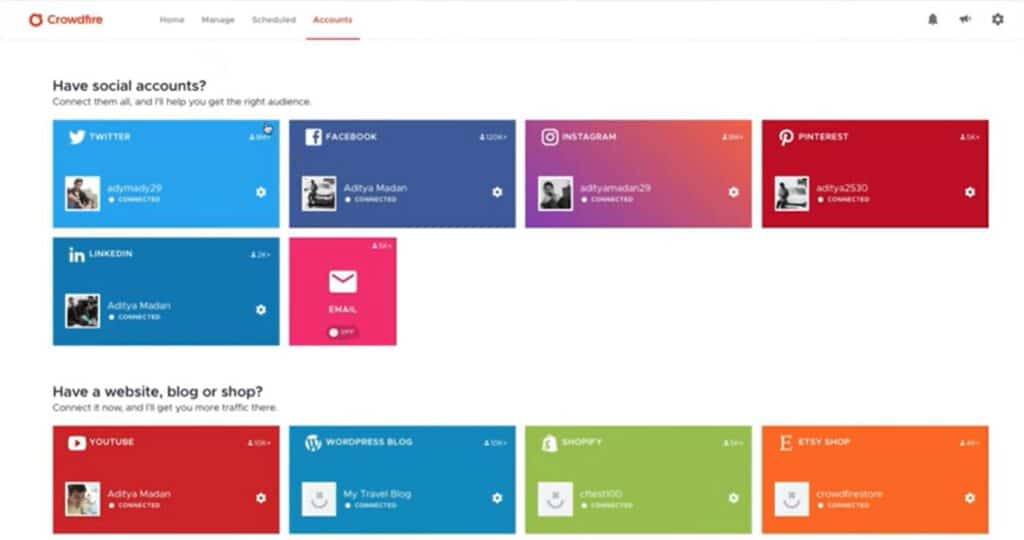Click the aditya2530 username
Viewport: 1024px width, 540px height.
pos(842,188)
